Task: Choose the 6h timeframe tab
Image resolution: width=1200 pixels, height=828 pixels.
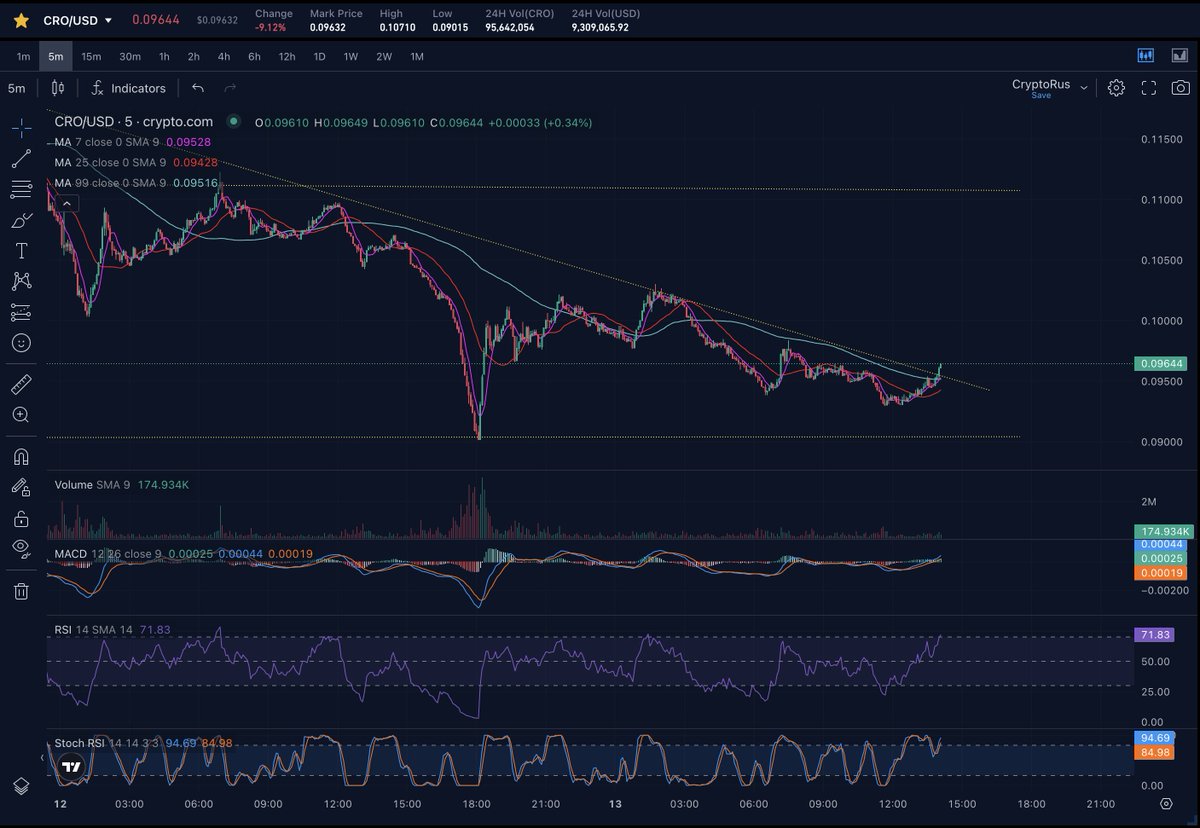Action: [x=254, y=57]
